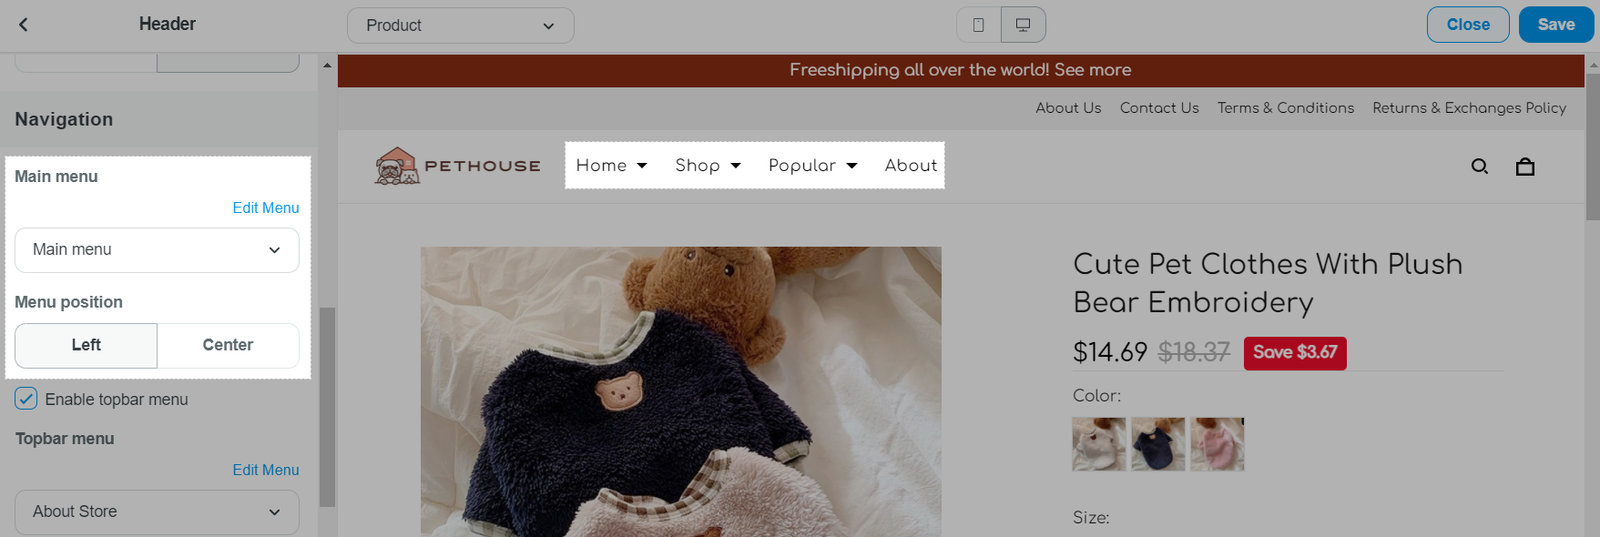
Task: Select the pink color swatch
Action: point(1217,444)
